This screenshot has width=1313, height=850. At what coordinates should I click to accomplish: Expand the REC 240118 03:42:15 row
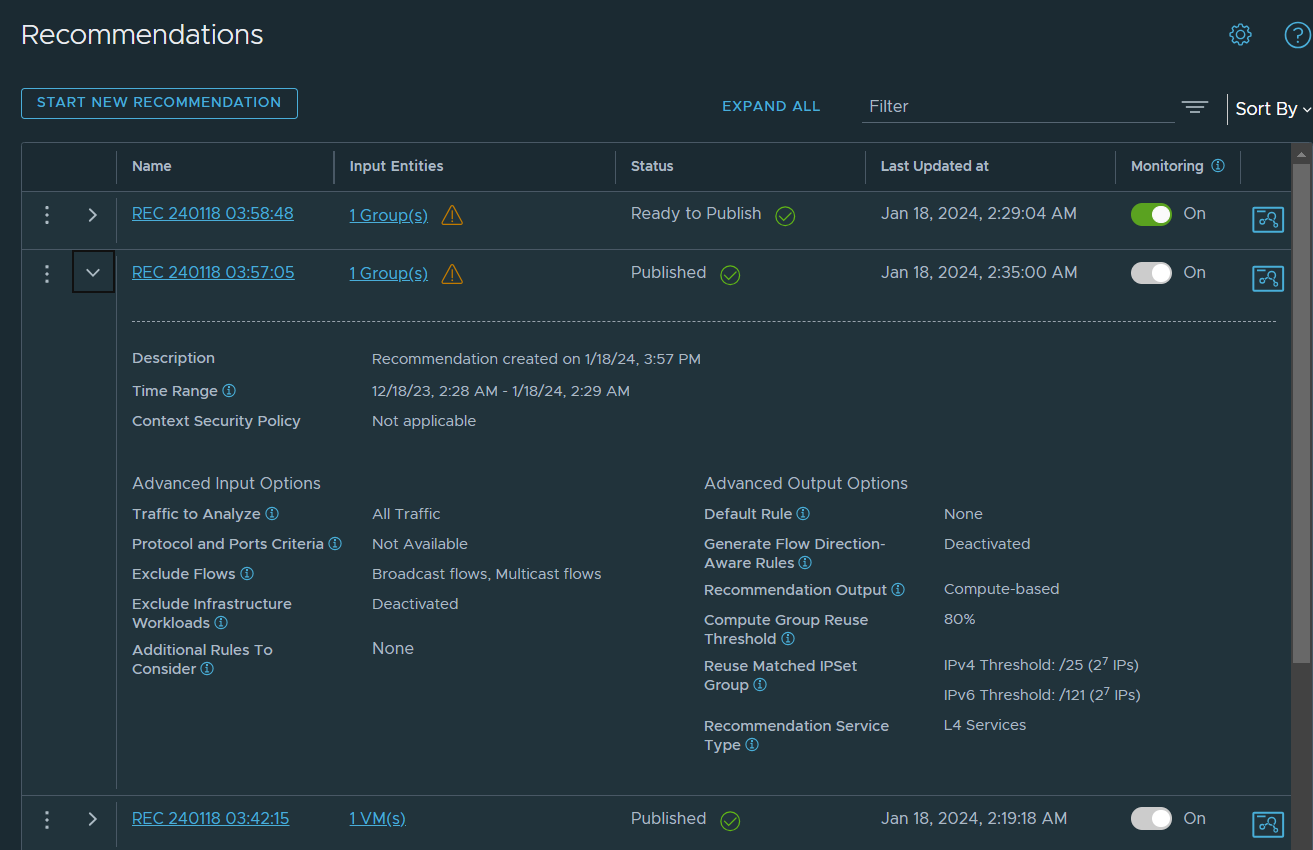coord(93,819)
